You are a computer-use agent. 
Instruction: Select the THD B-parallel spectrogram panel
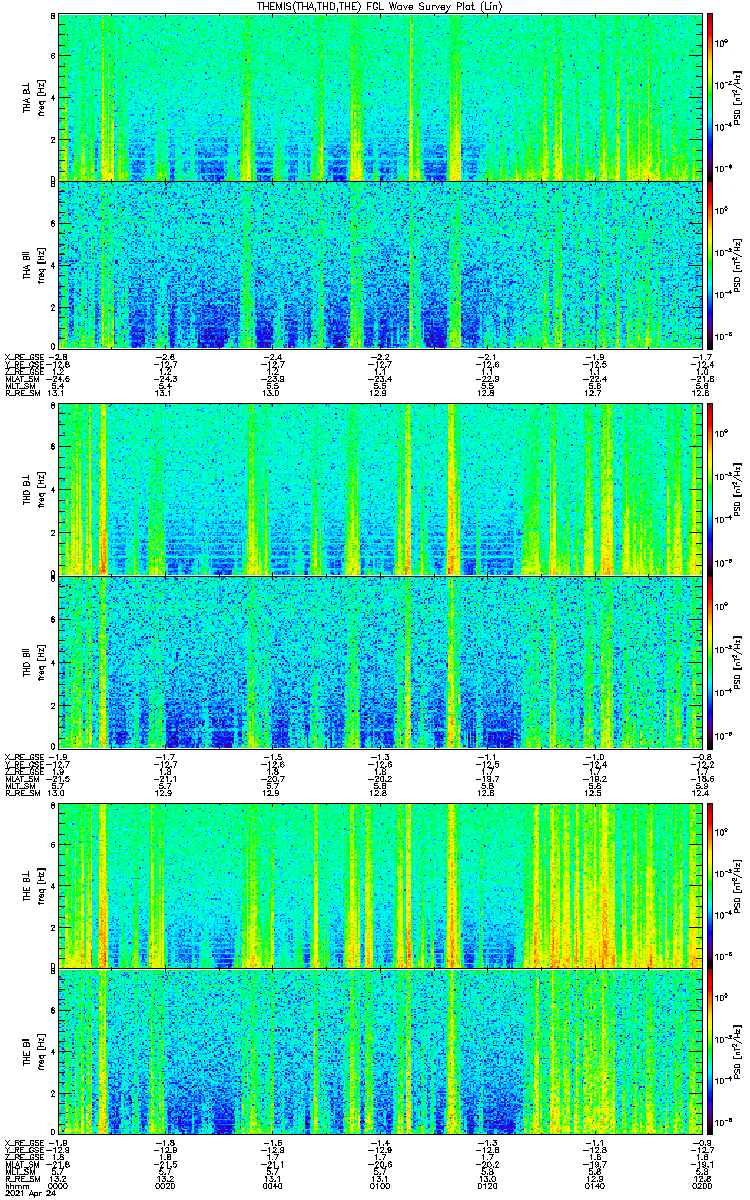click(378, 661)
